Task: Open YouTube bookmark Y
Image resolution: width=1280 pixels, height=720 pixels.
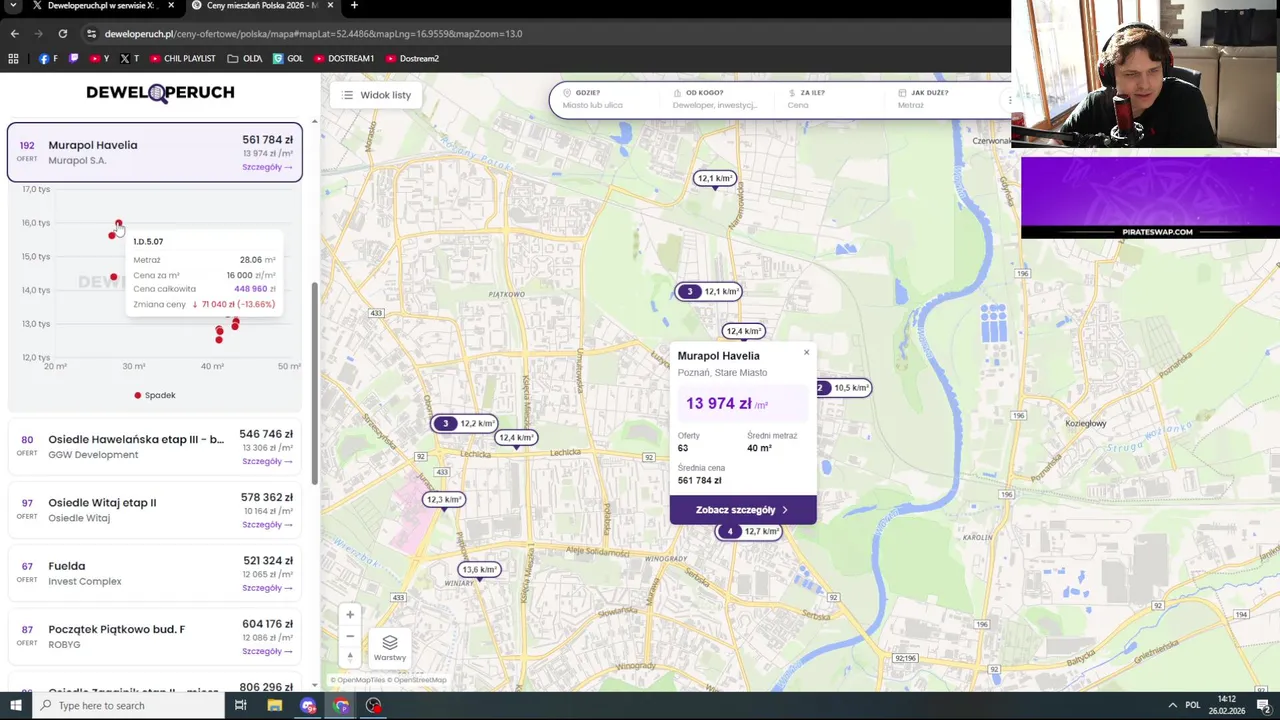Action: (x=99, y=59)
